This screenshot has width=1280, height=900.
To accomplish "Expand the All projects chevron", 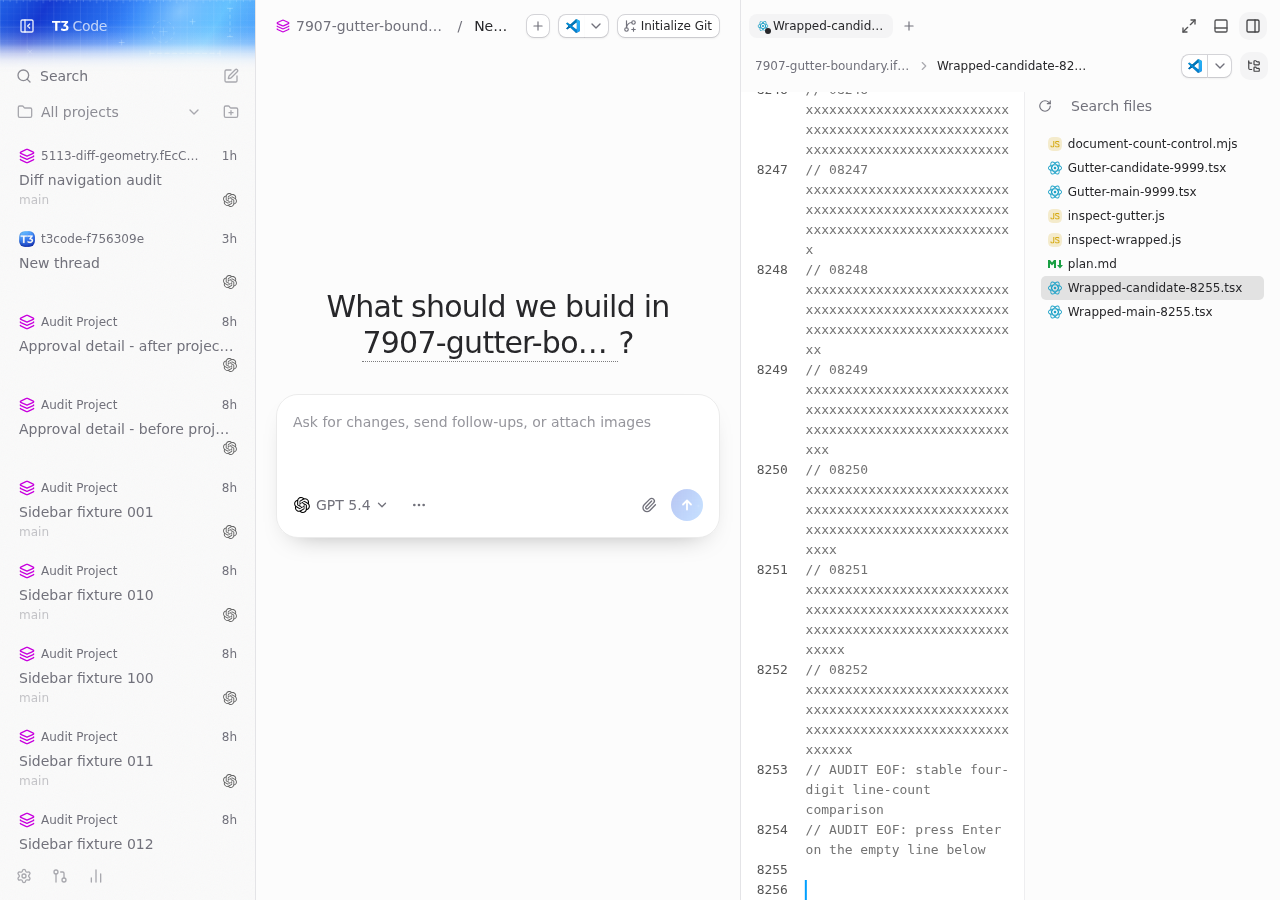I will (x=194, y=112).
